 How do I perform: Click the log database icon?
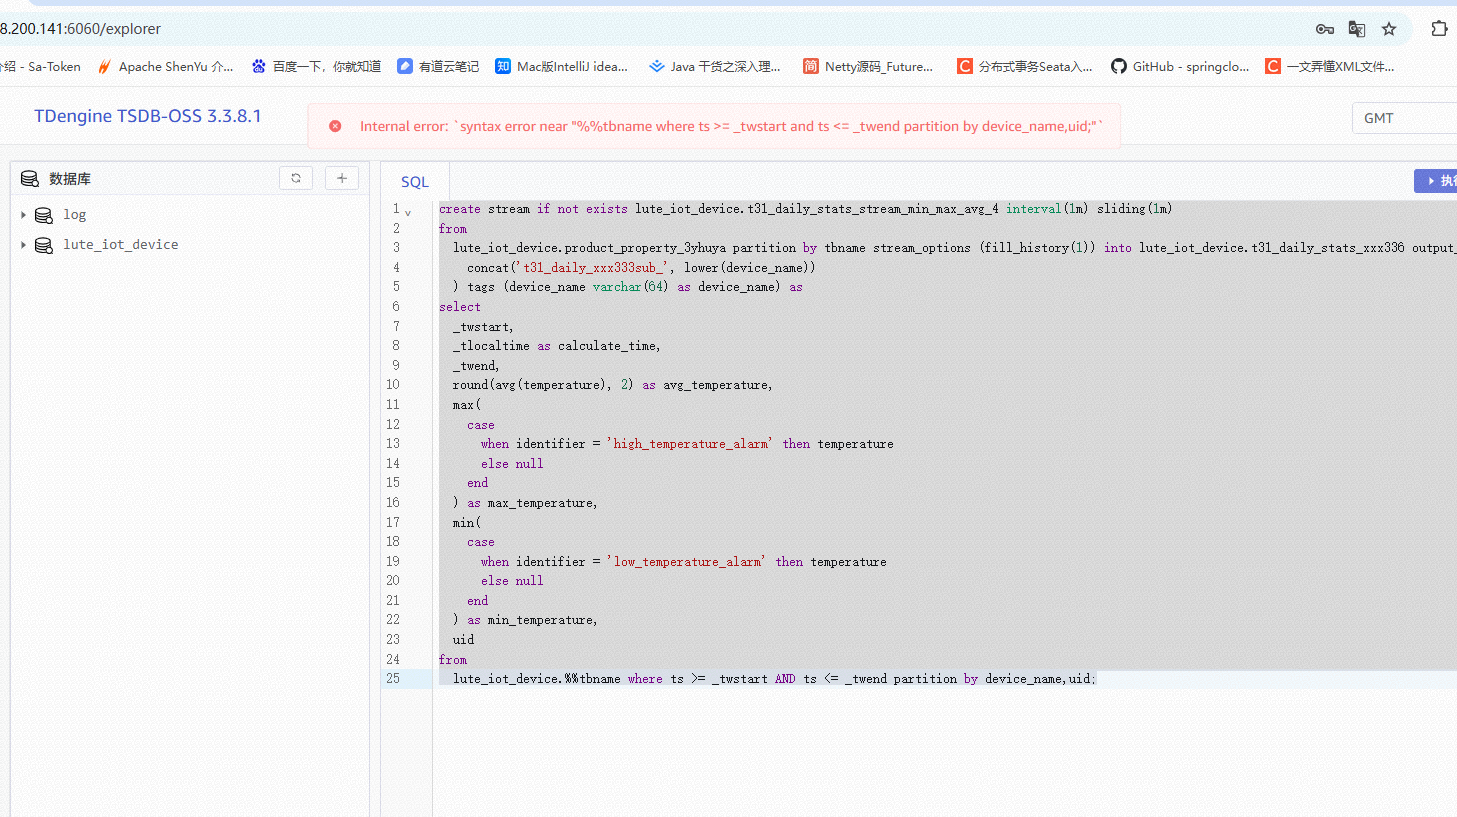[x=44, y=215]
